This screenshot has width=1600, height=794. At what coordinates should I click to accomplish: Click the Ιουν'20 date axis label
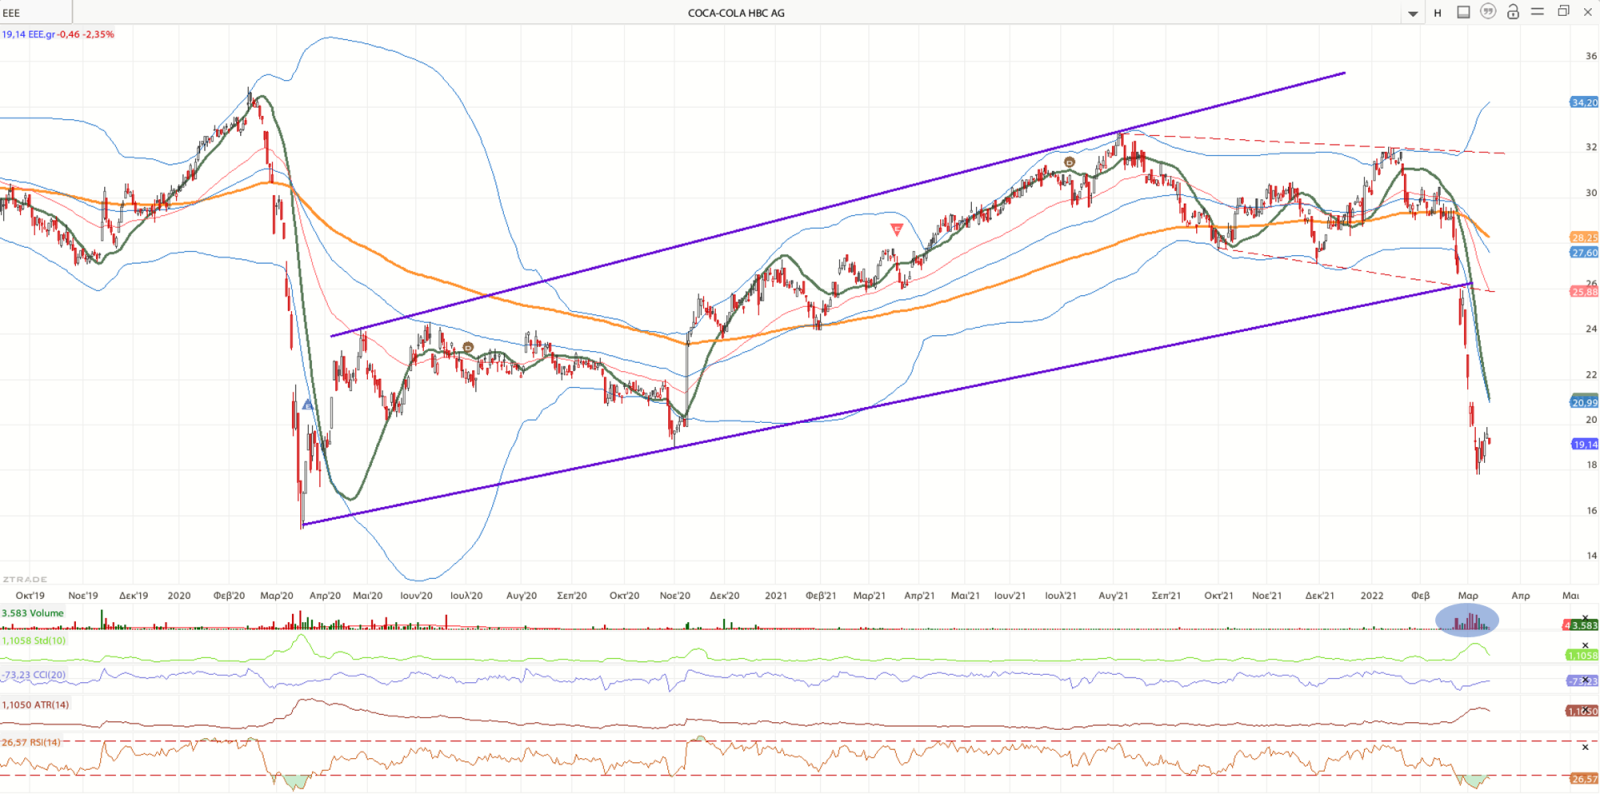point(417,595)
